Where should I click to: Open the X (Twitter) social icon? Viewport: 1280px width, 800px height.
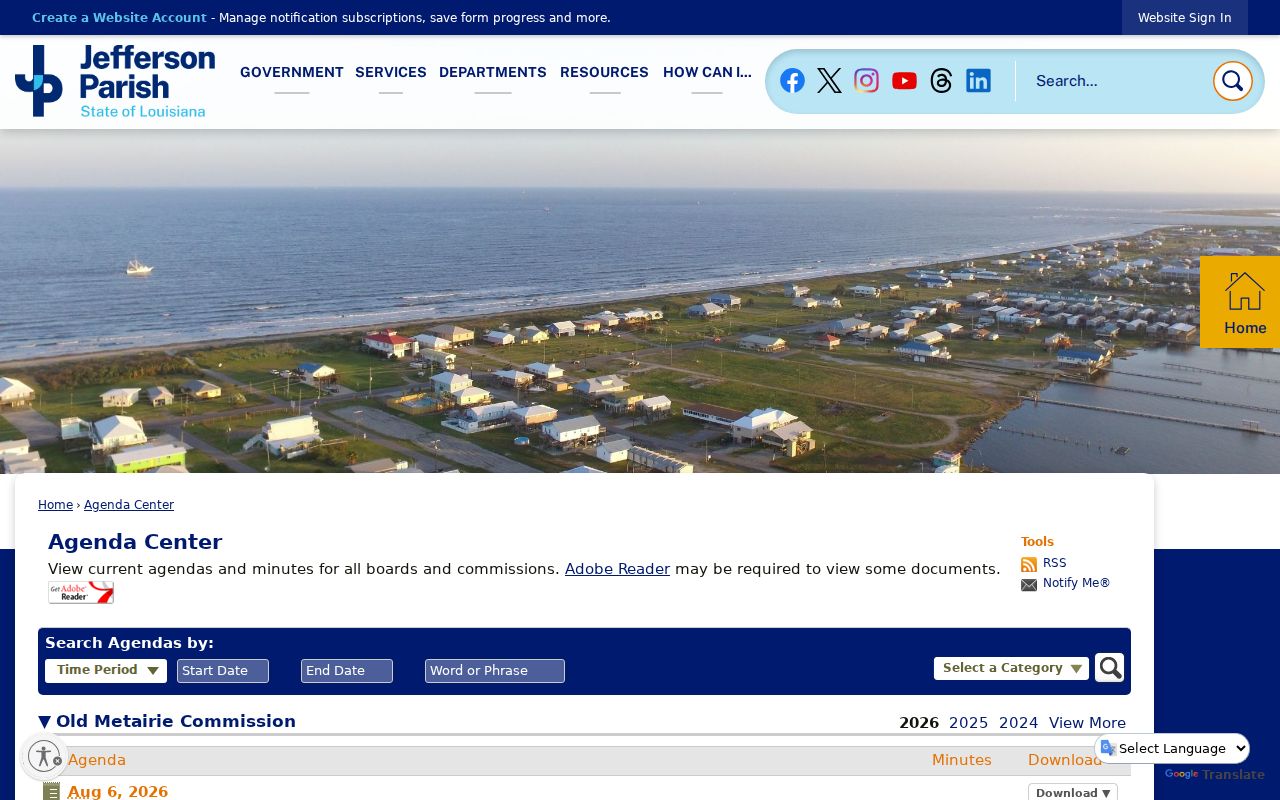(829, 81)
